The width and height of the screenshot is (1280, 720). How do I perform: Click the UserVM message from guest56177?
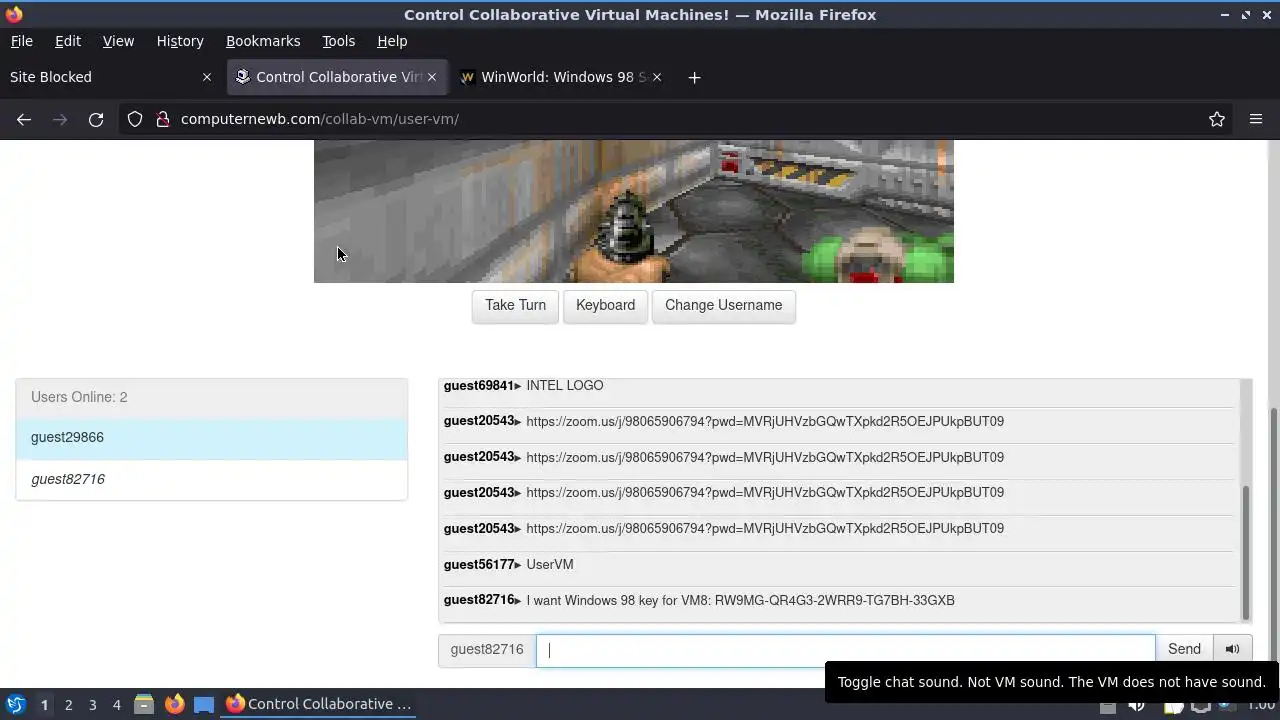pyautogui.click(x=550, y=564)
